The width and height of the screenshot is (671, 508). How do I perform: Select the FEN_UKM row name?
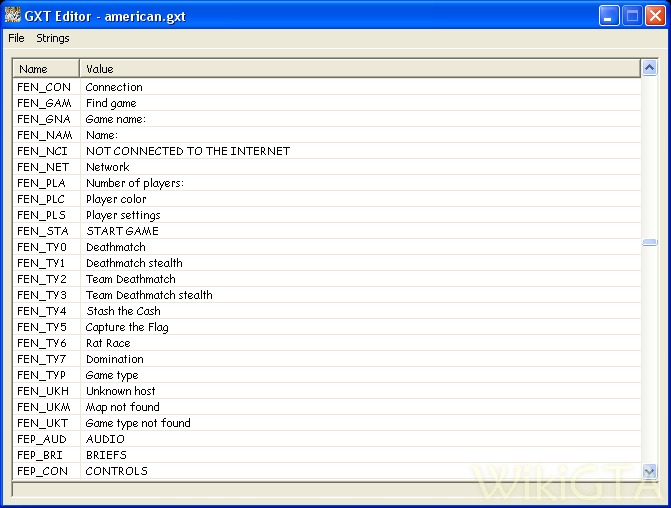click(44, 407)
